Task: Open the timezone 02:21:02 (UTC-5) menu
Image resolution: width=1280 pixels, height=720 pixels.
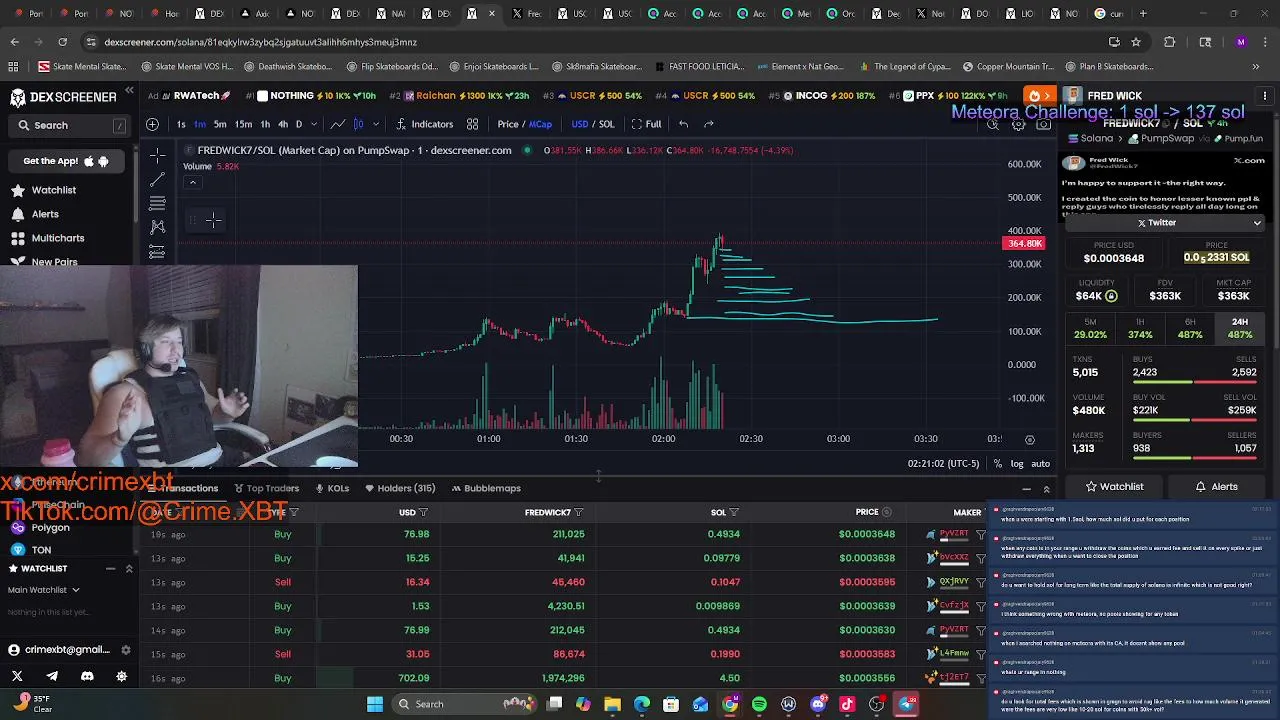Action: pos(943,464)
